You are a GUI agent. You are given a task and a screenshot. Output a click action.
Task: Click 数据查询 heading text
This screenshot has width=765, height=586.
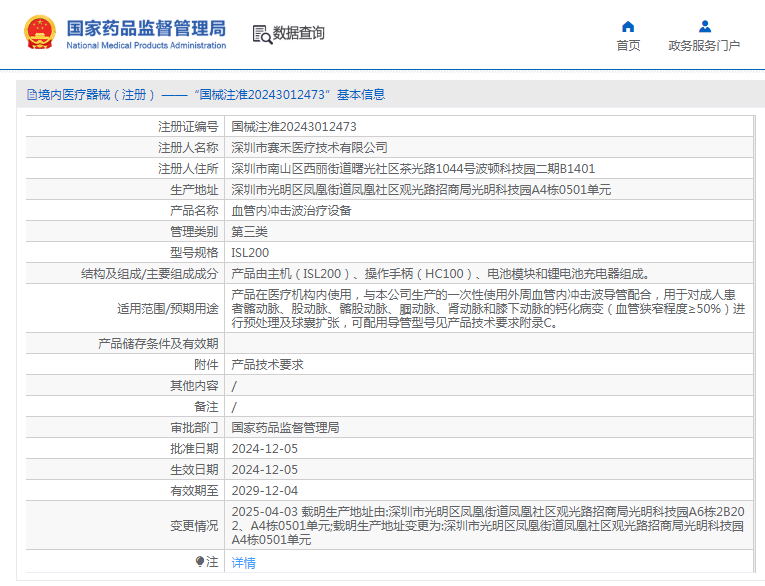[x=298, y=33]
